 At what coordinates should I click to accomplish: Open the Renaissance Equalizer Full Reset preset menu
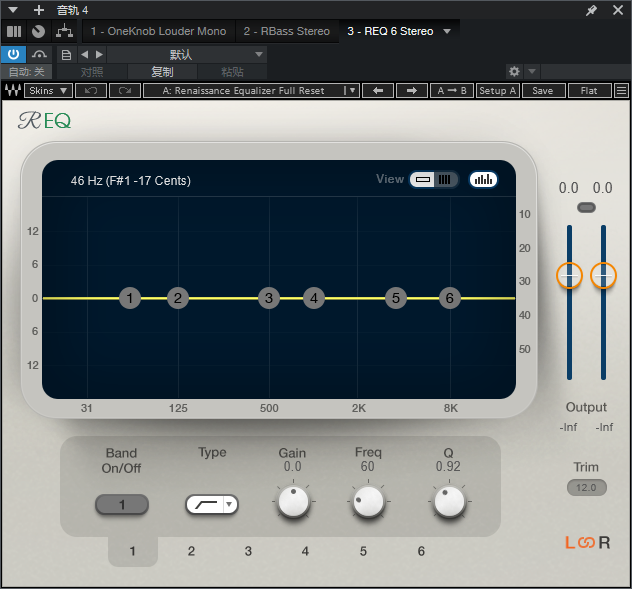click(x=251, y=90)
